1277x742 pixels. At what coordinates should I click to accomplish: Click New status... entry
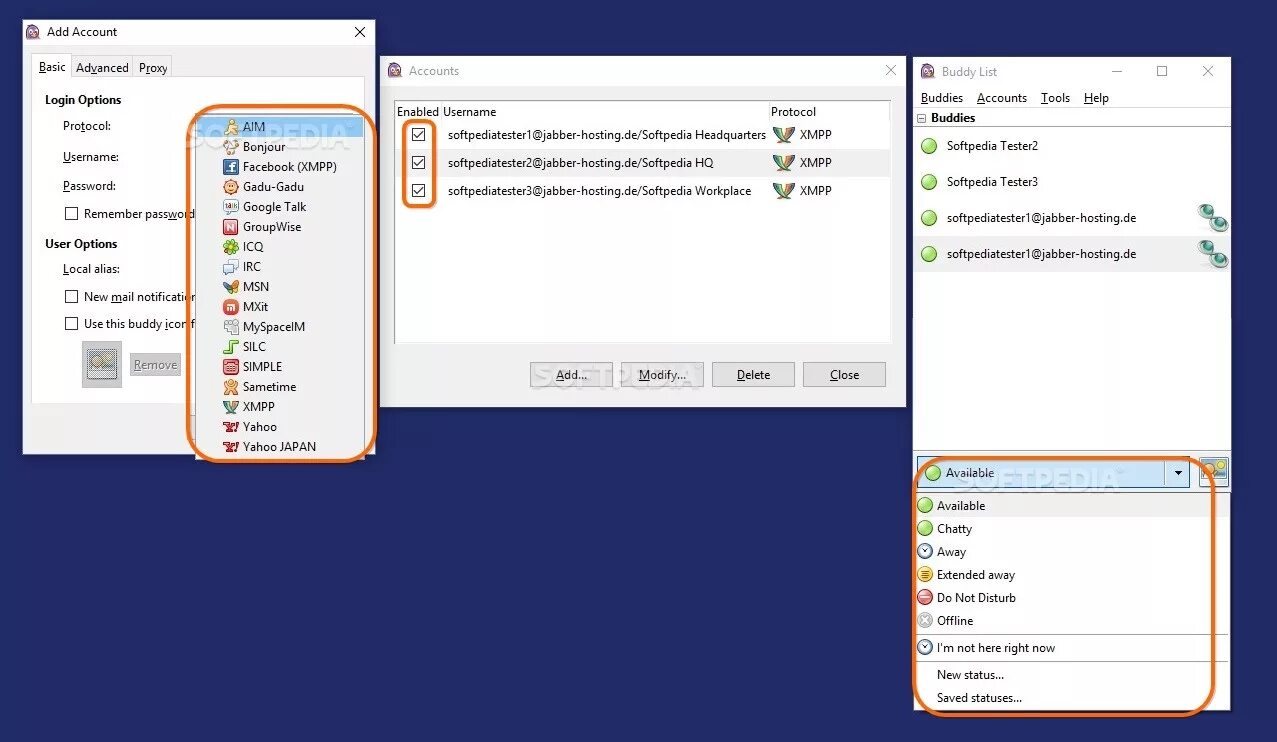tap(1071, 675)
